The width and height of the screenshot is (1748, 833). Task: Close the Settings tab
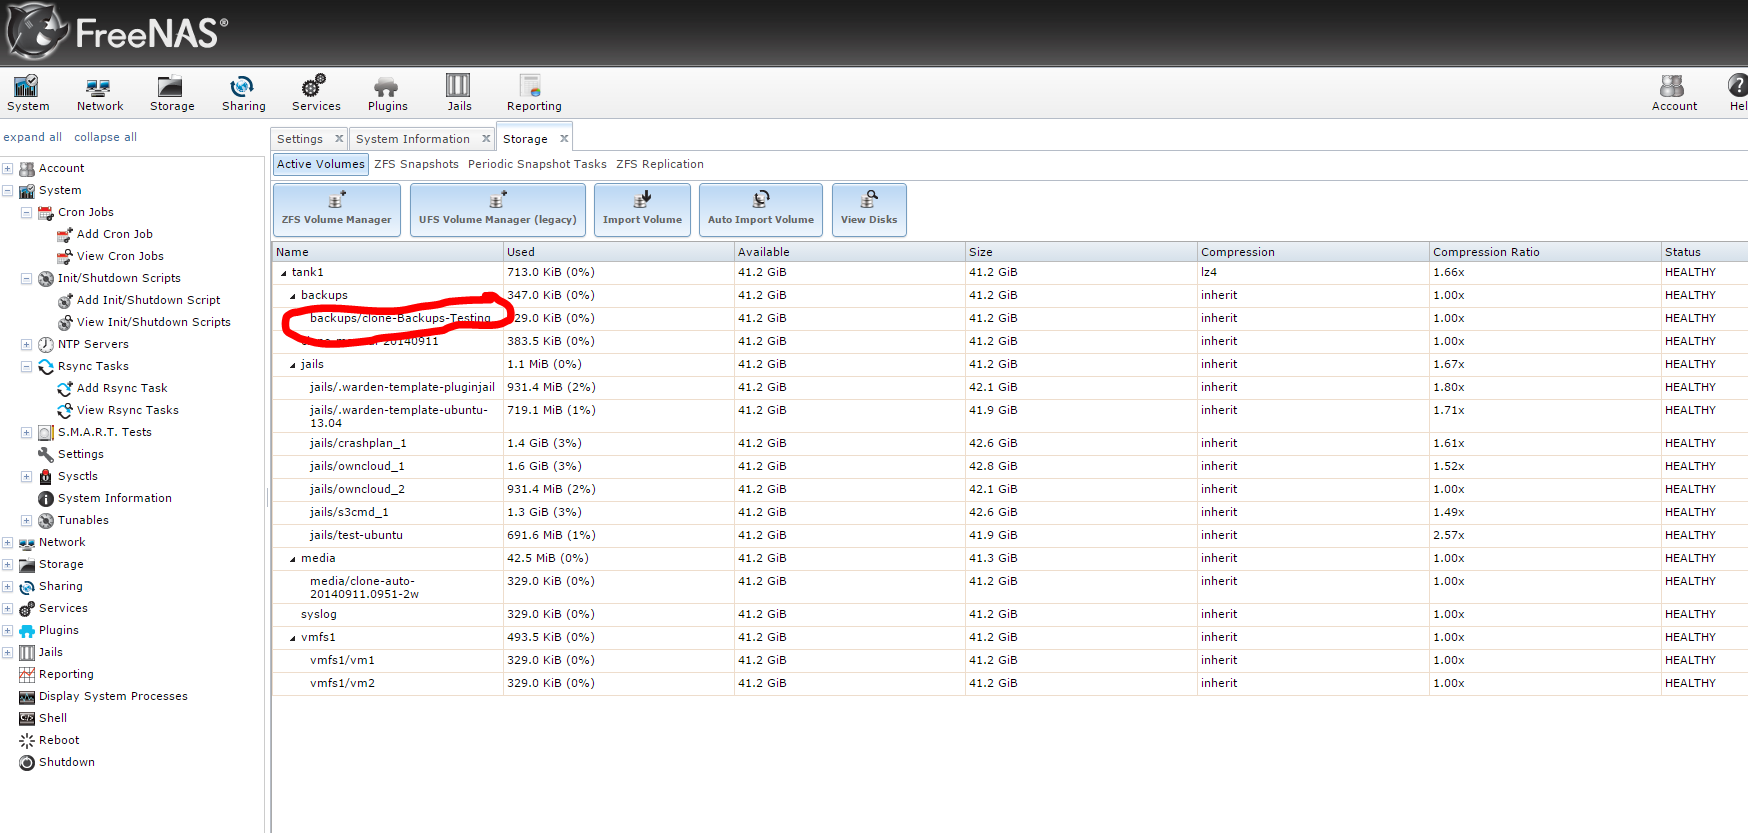click(x=339, y=139)
